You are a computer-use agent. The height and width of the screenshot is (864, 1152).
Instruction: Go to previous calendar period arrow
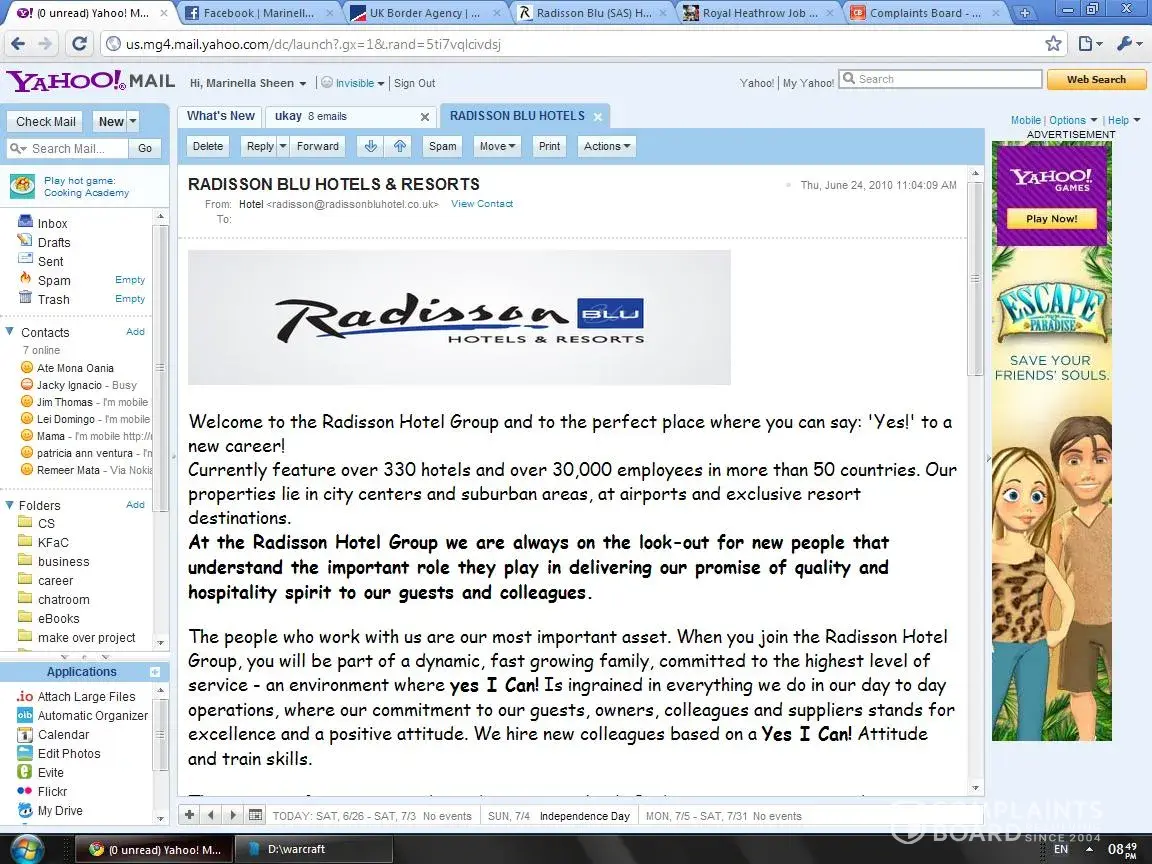coord(211,815)
